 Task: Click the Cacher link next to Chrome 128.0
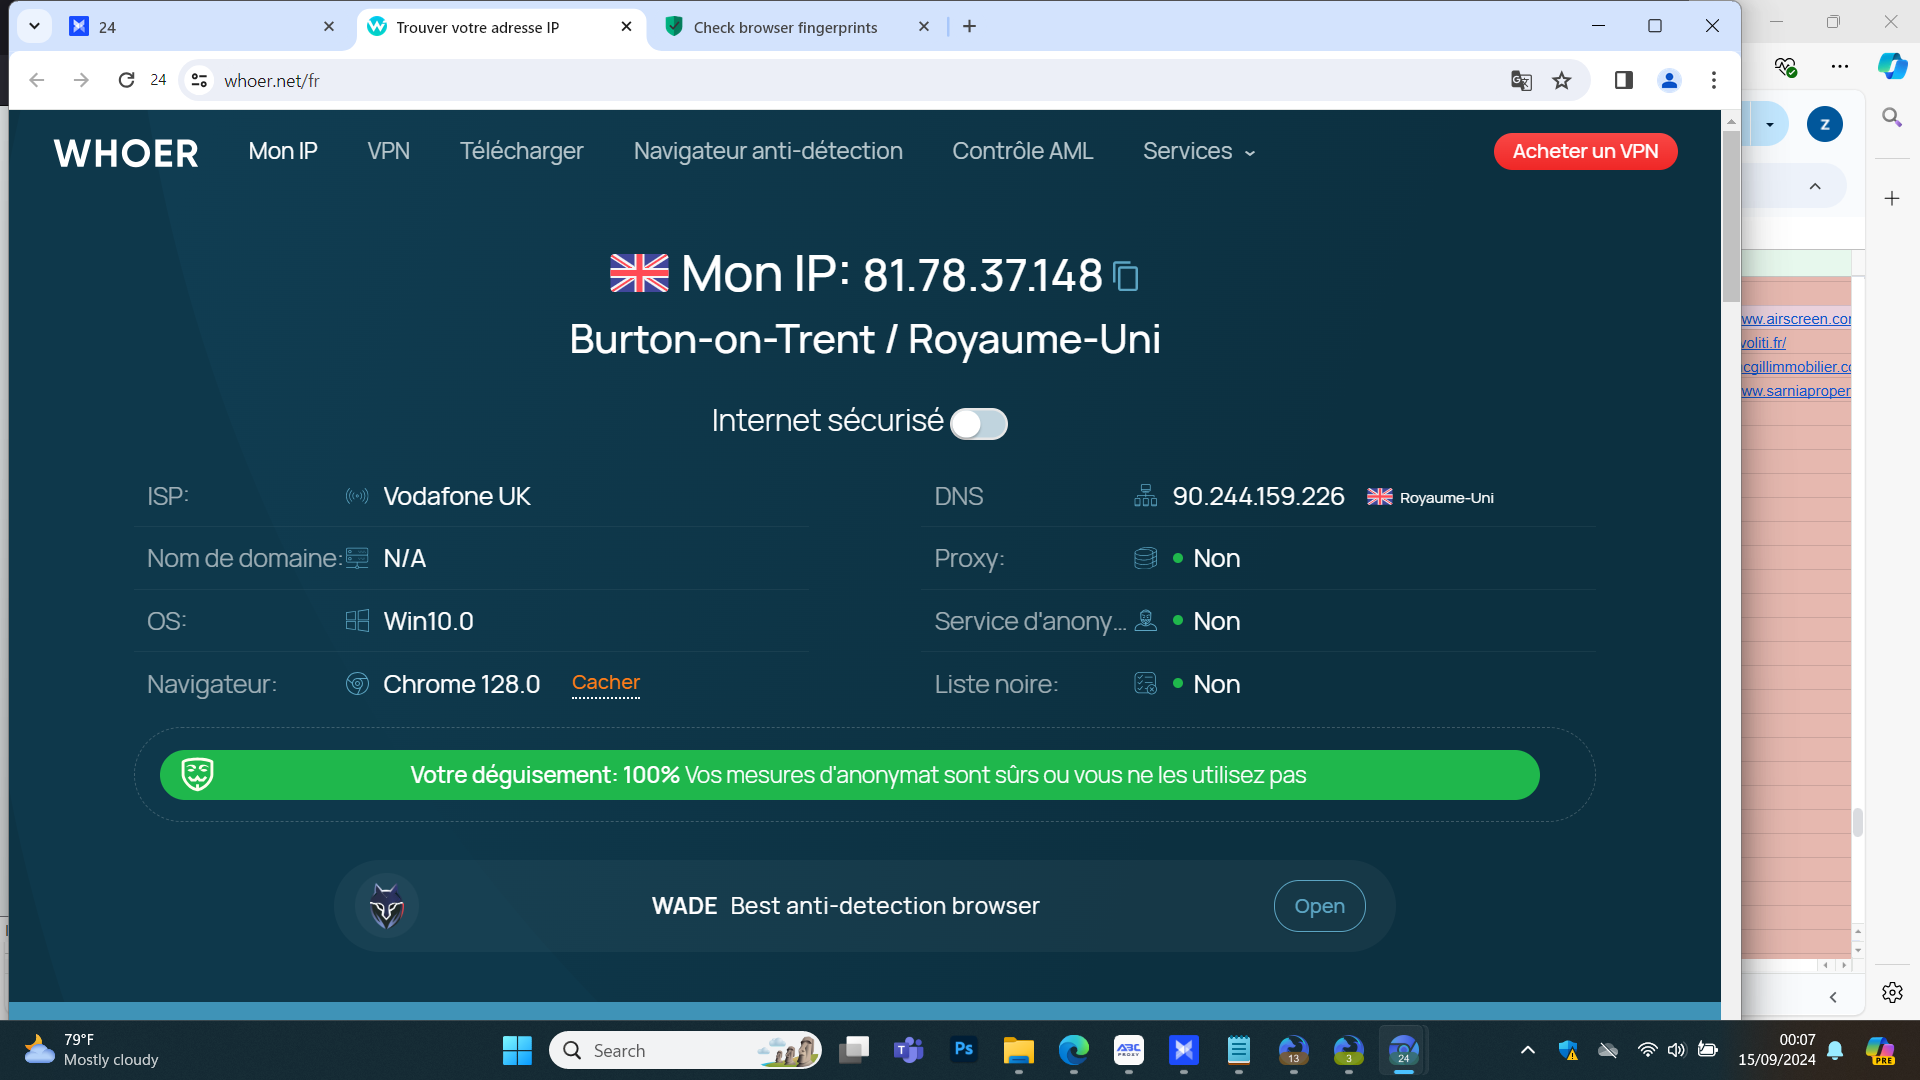(605, 683)
